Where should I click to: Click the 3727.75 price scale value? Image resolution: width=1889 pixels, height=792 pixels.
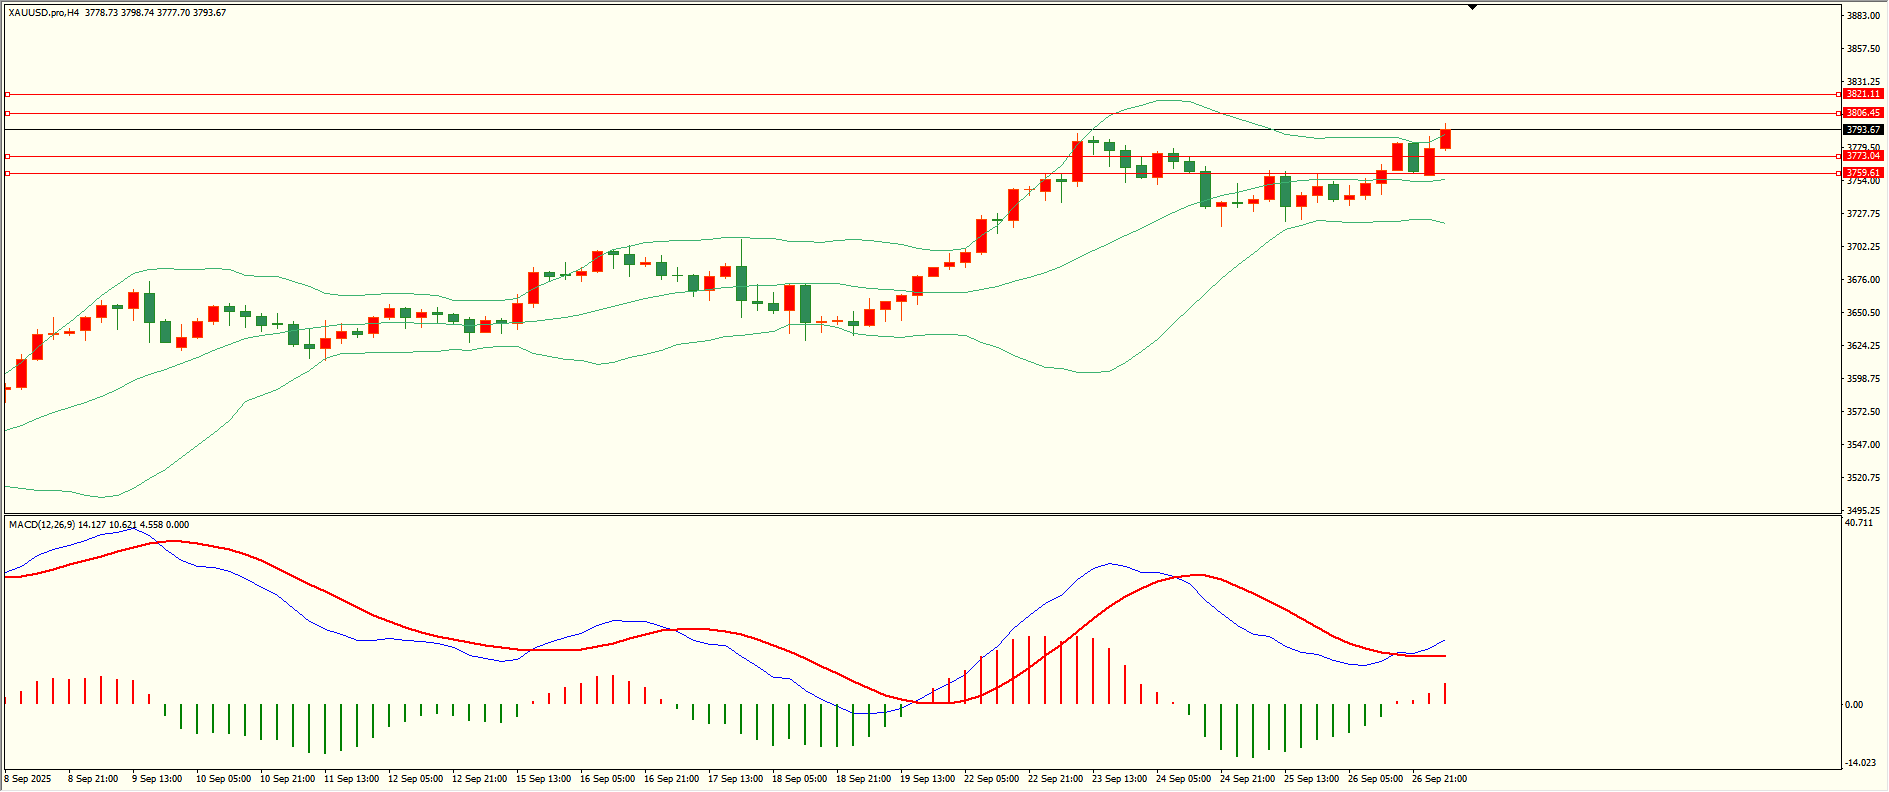pos(1863,214)
